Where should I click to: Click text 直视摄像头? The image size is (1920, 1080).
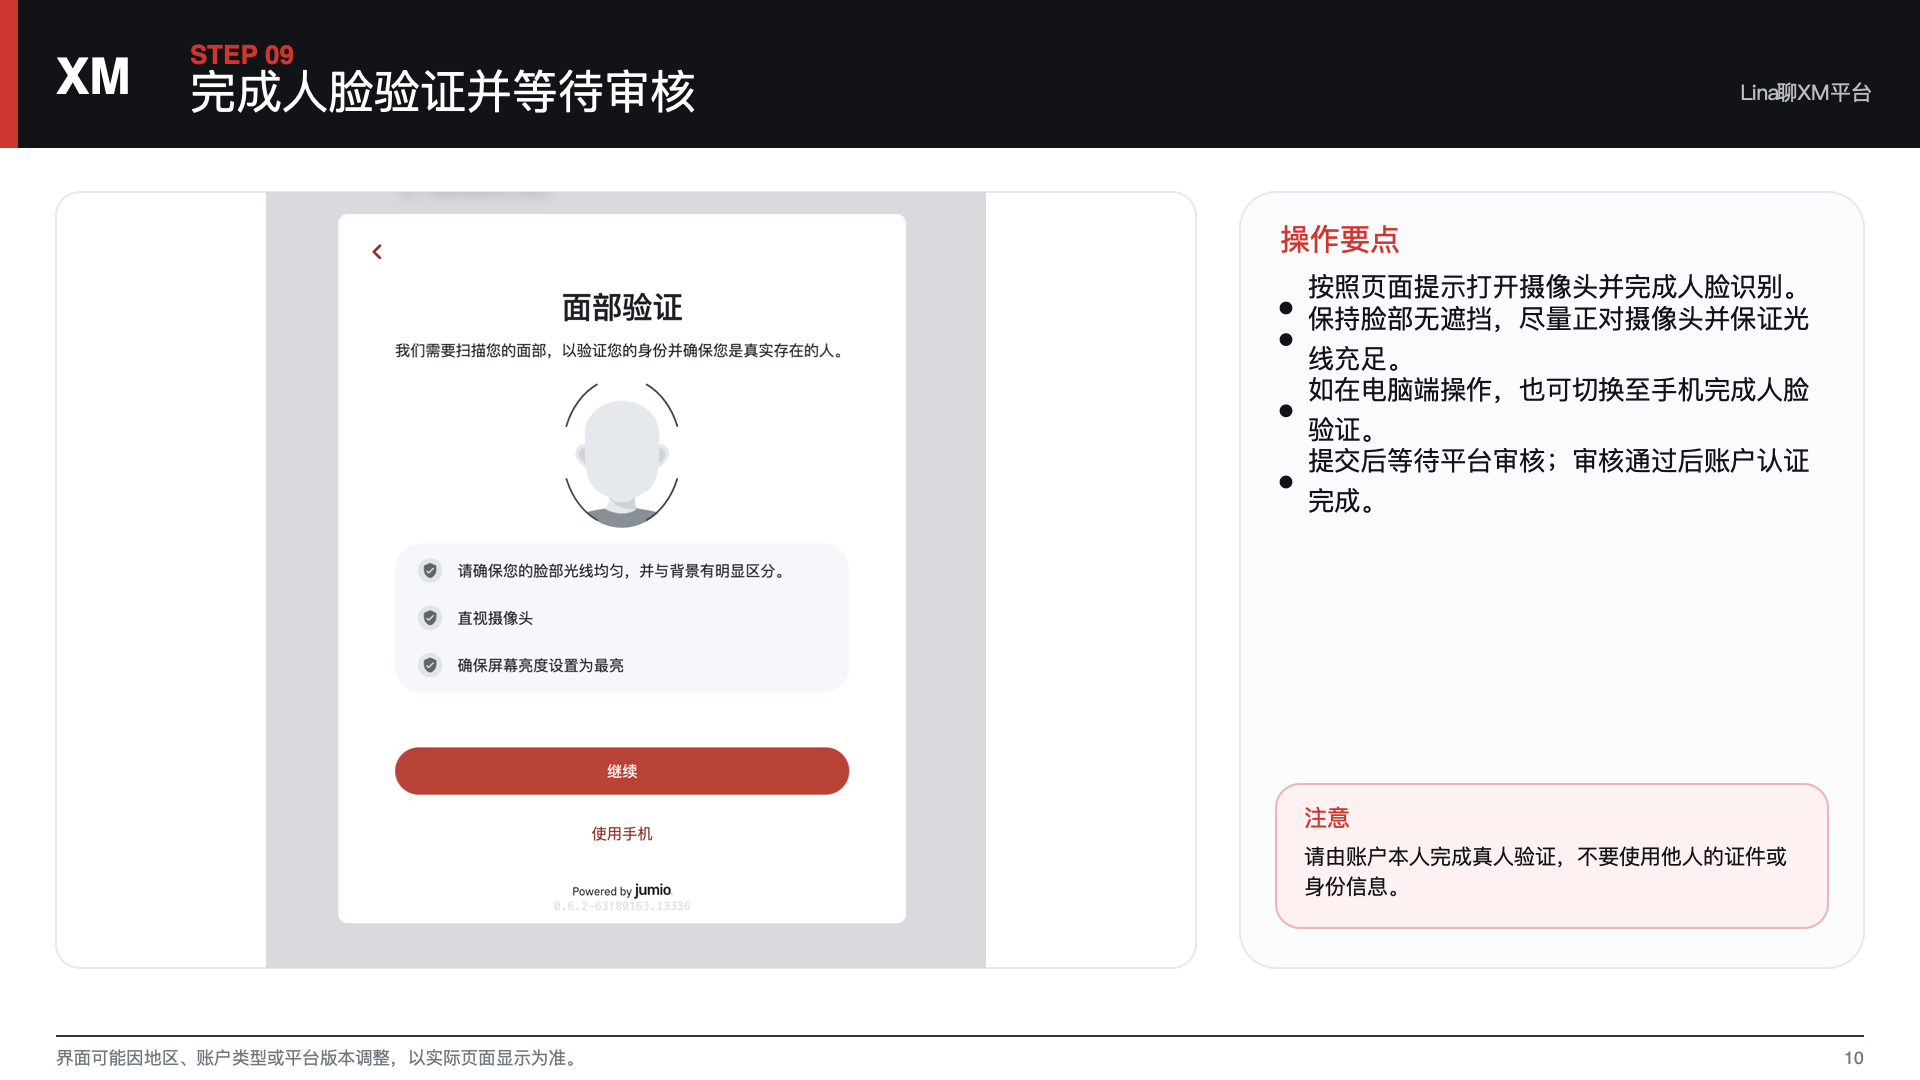tap(495, 618)
